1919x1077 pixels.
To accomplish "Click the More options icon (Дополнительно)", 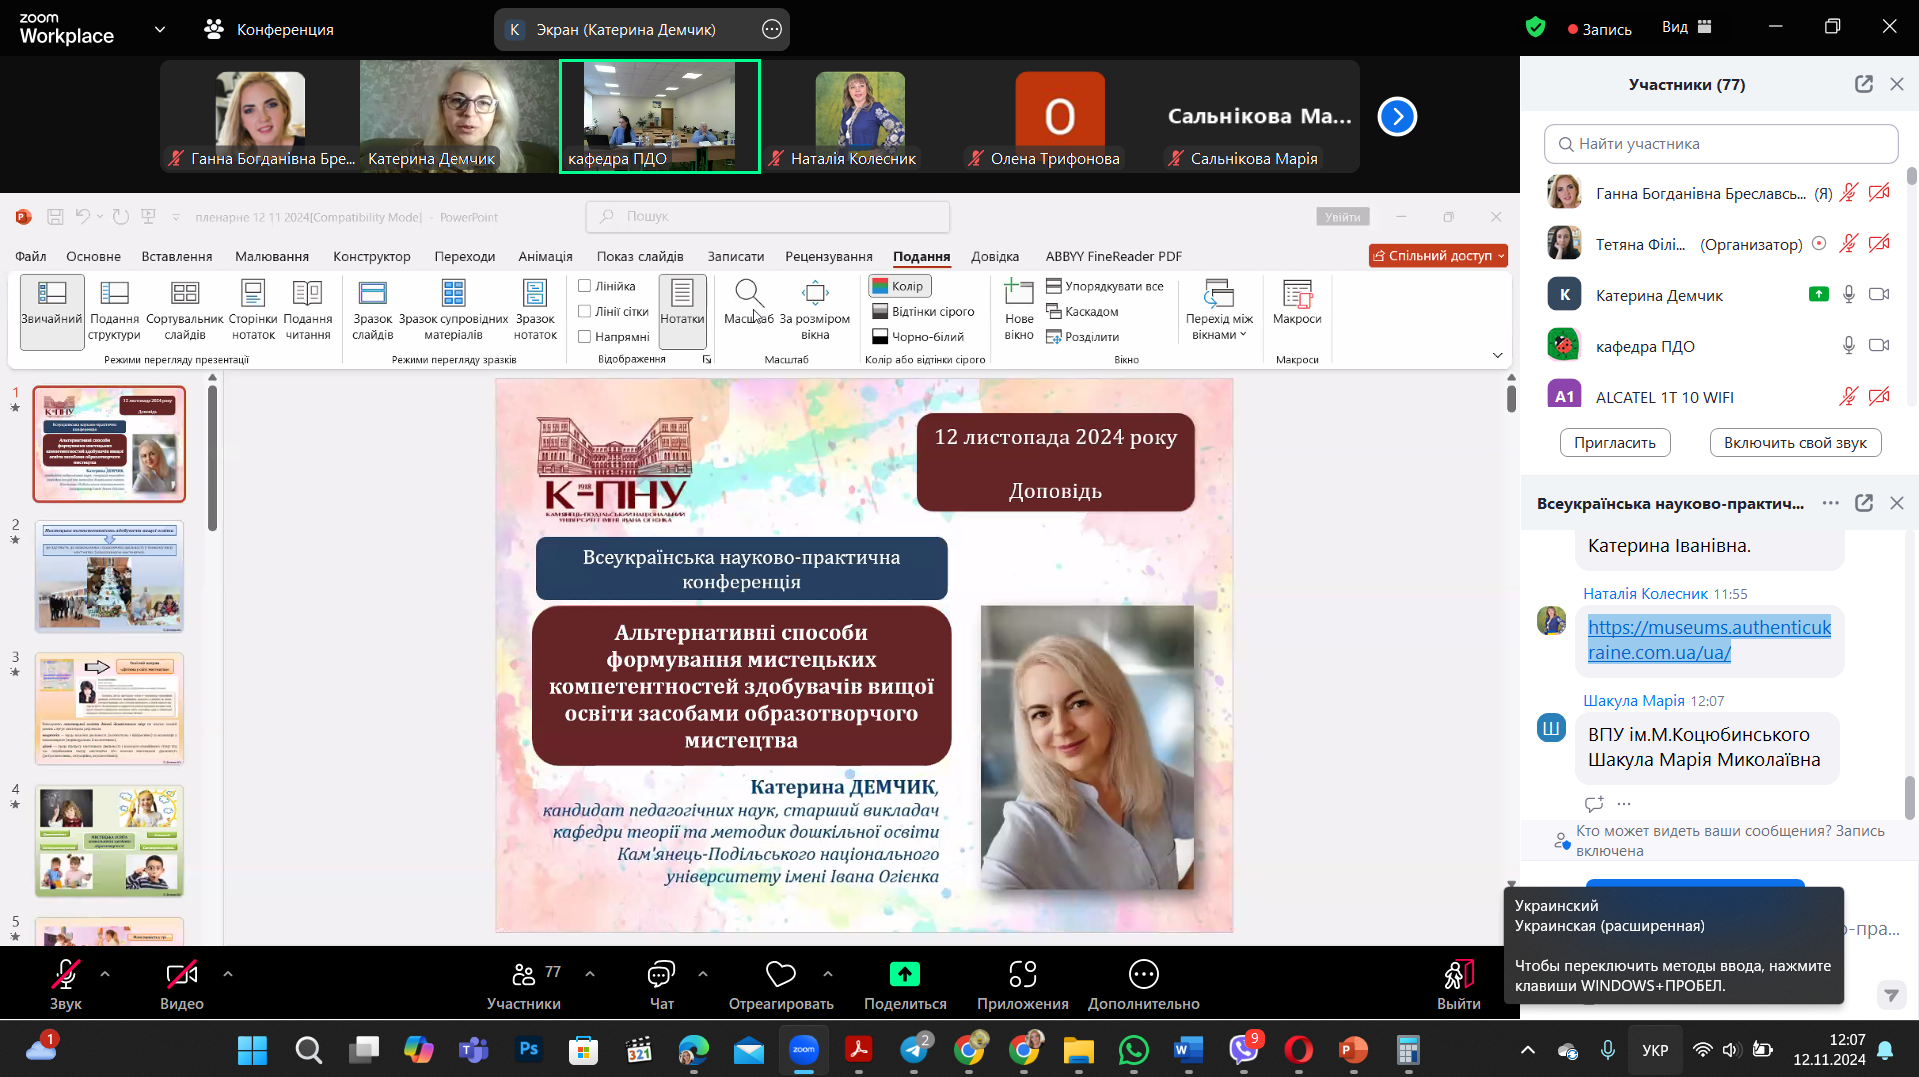I will coord(1143,974).
